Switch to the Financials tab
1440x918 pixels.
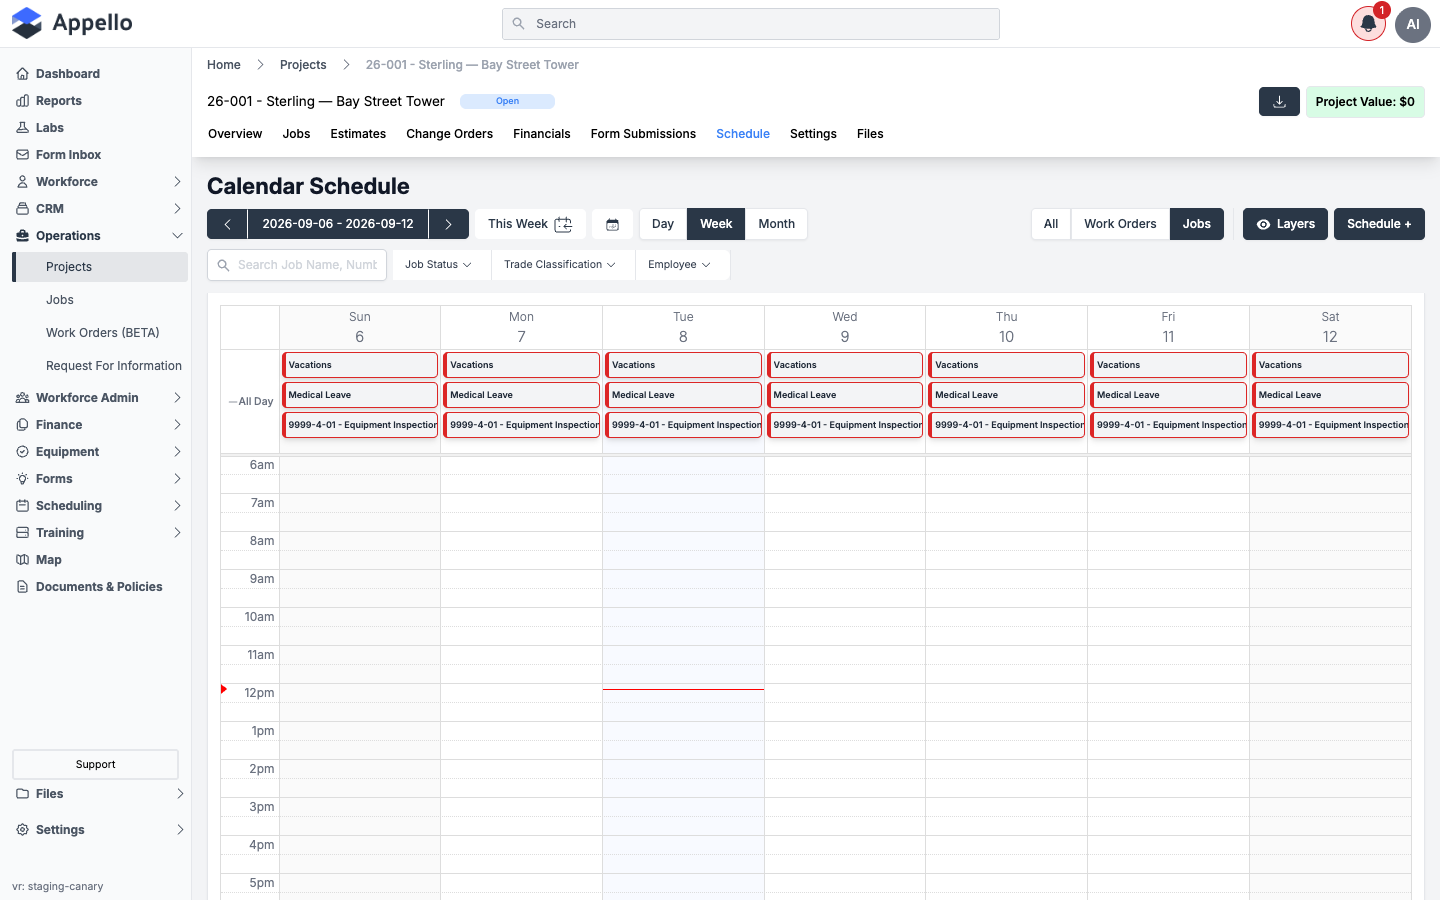click(x=541, y=134)
